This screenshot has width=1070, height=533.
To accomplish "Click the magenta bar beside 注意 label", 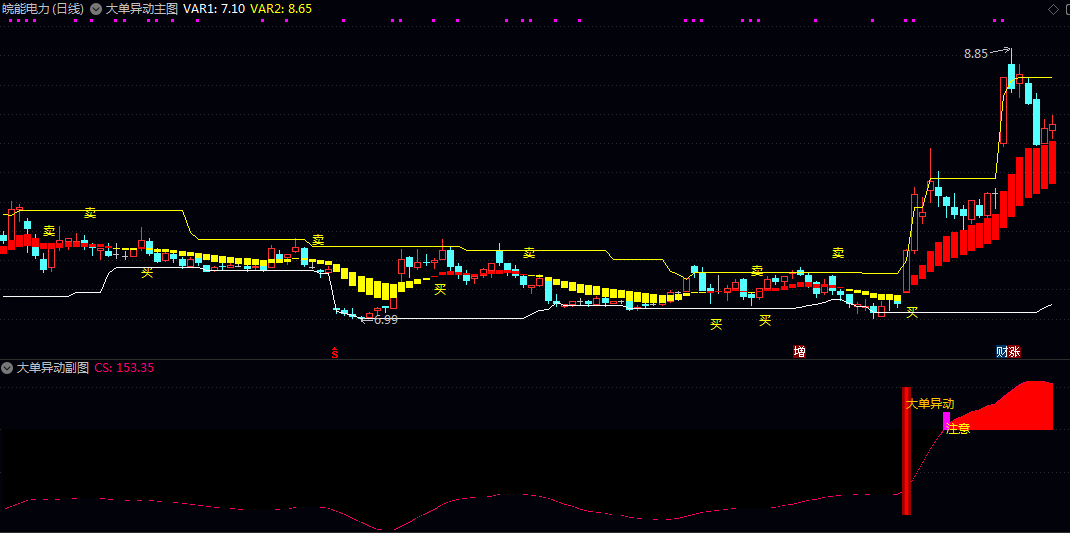I will 946,420.
